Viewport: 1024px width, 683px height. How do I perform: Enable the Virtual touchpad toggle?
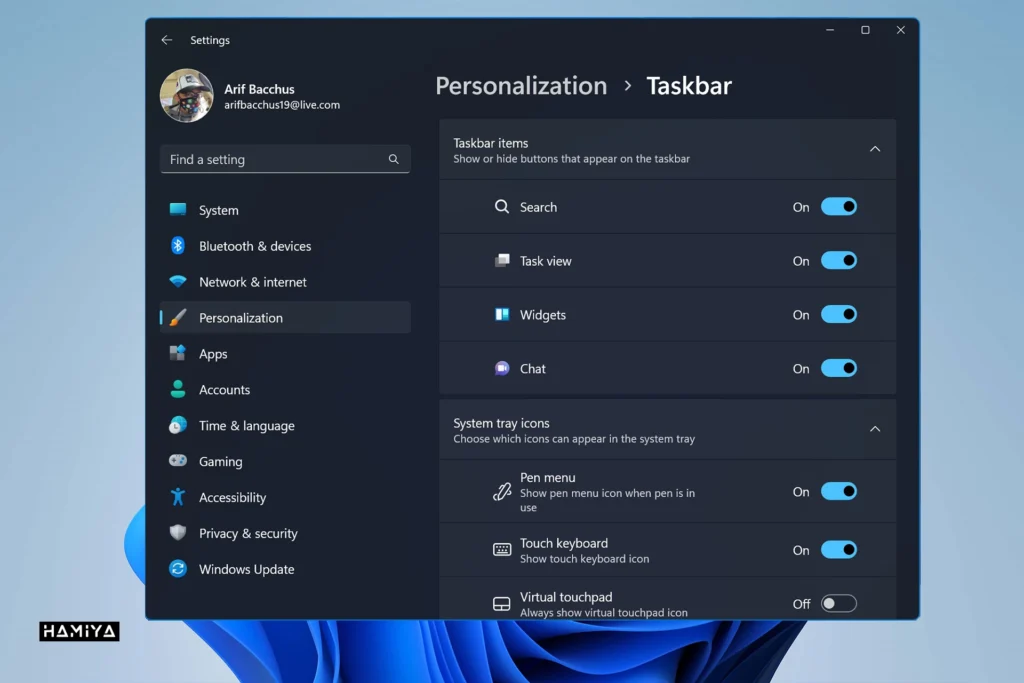[839, 603]
